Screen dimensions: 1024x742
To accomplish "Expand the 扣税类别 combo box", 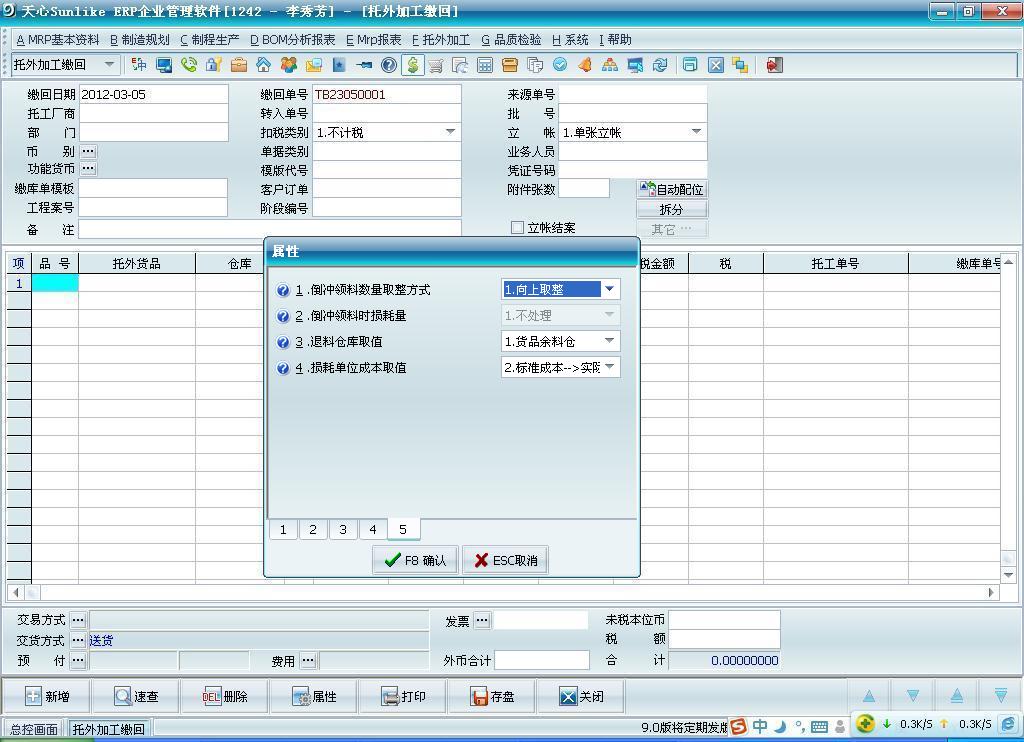I will pyautogui.click(x=450, y=132).
